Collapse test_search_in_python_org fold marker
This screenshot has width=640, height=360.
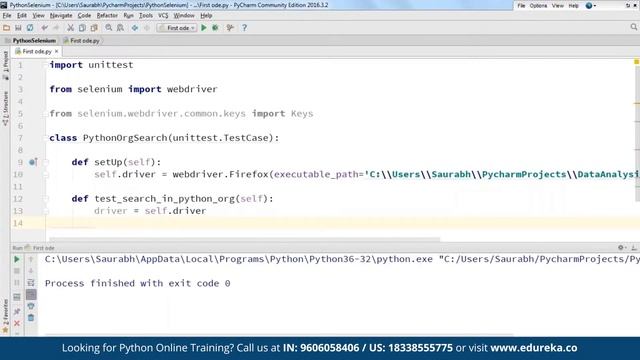46,199
